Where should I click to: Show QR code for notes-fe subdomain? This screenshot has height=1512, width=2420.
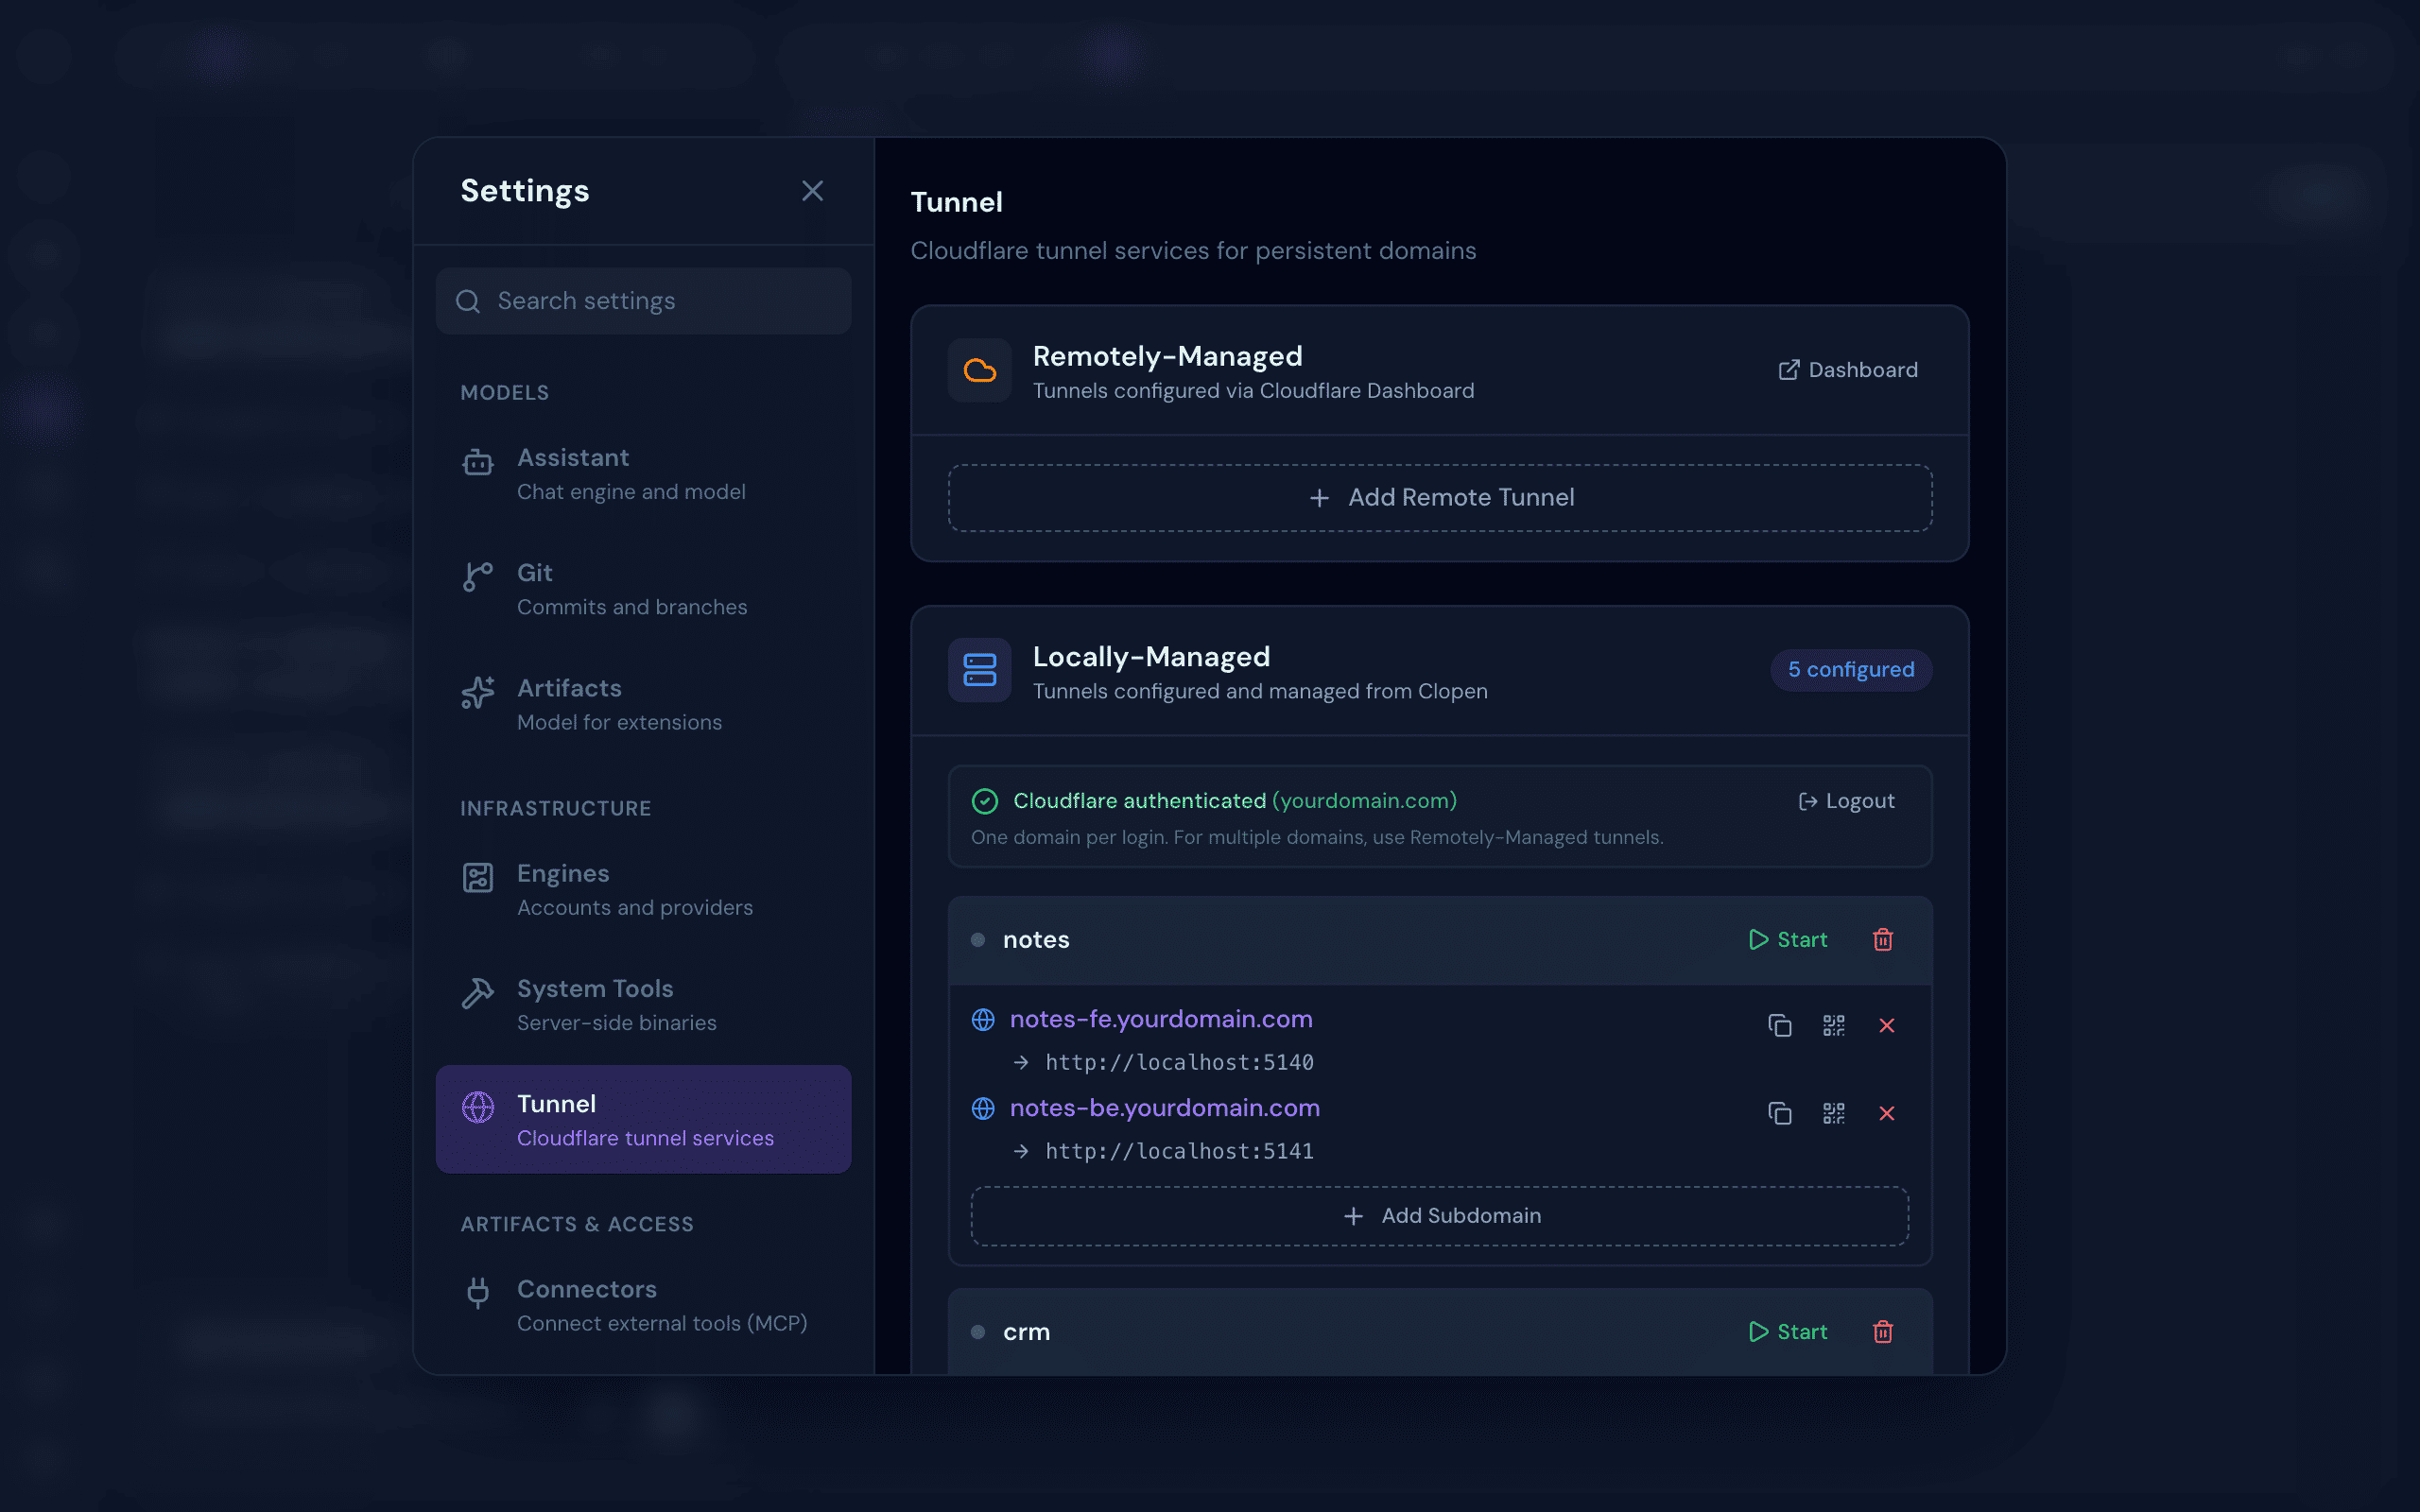pos(1833,1025)
